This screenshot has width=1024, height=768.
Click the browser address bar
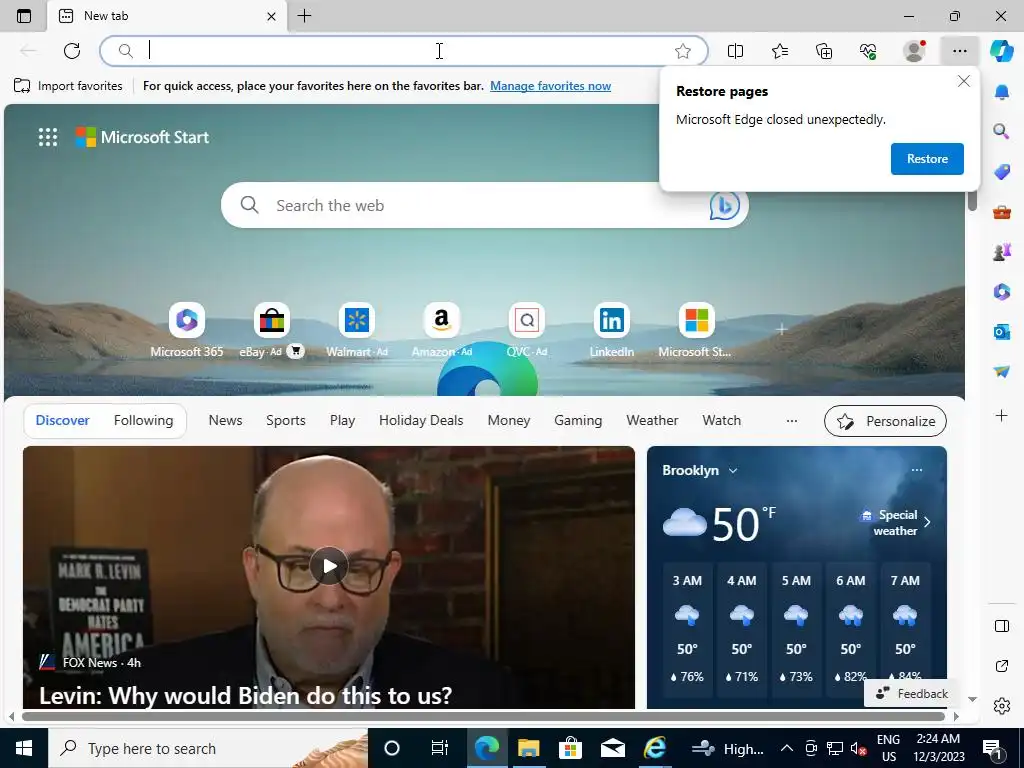(x=404, y=51)
